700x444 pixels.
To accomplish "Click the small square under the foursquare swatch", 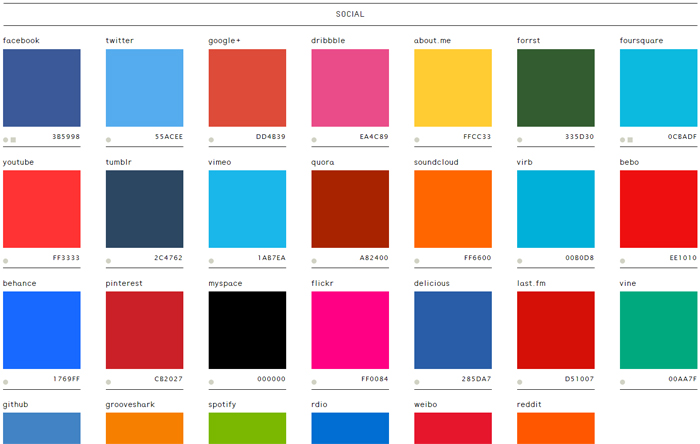I will pyautogui.click(x=630, y=140).
